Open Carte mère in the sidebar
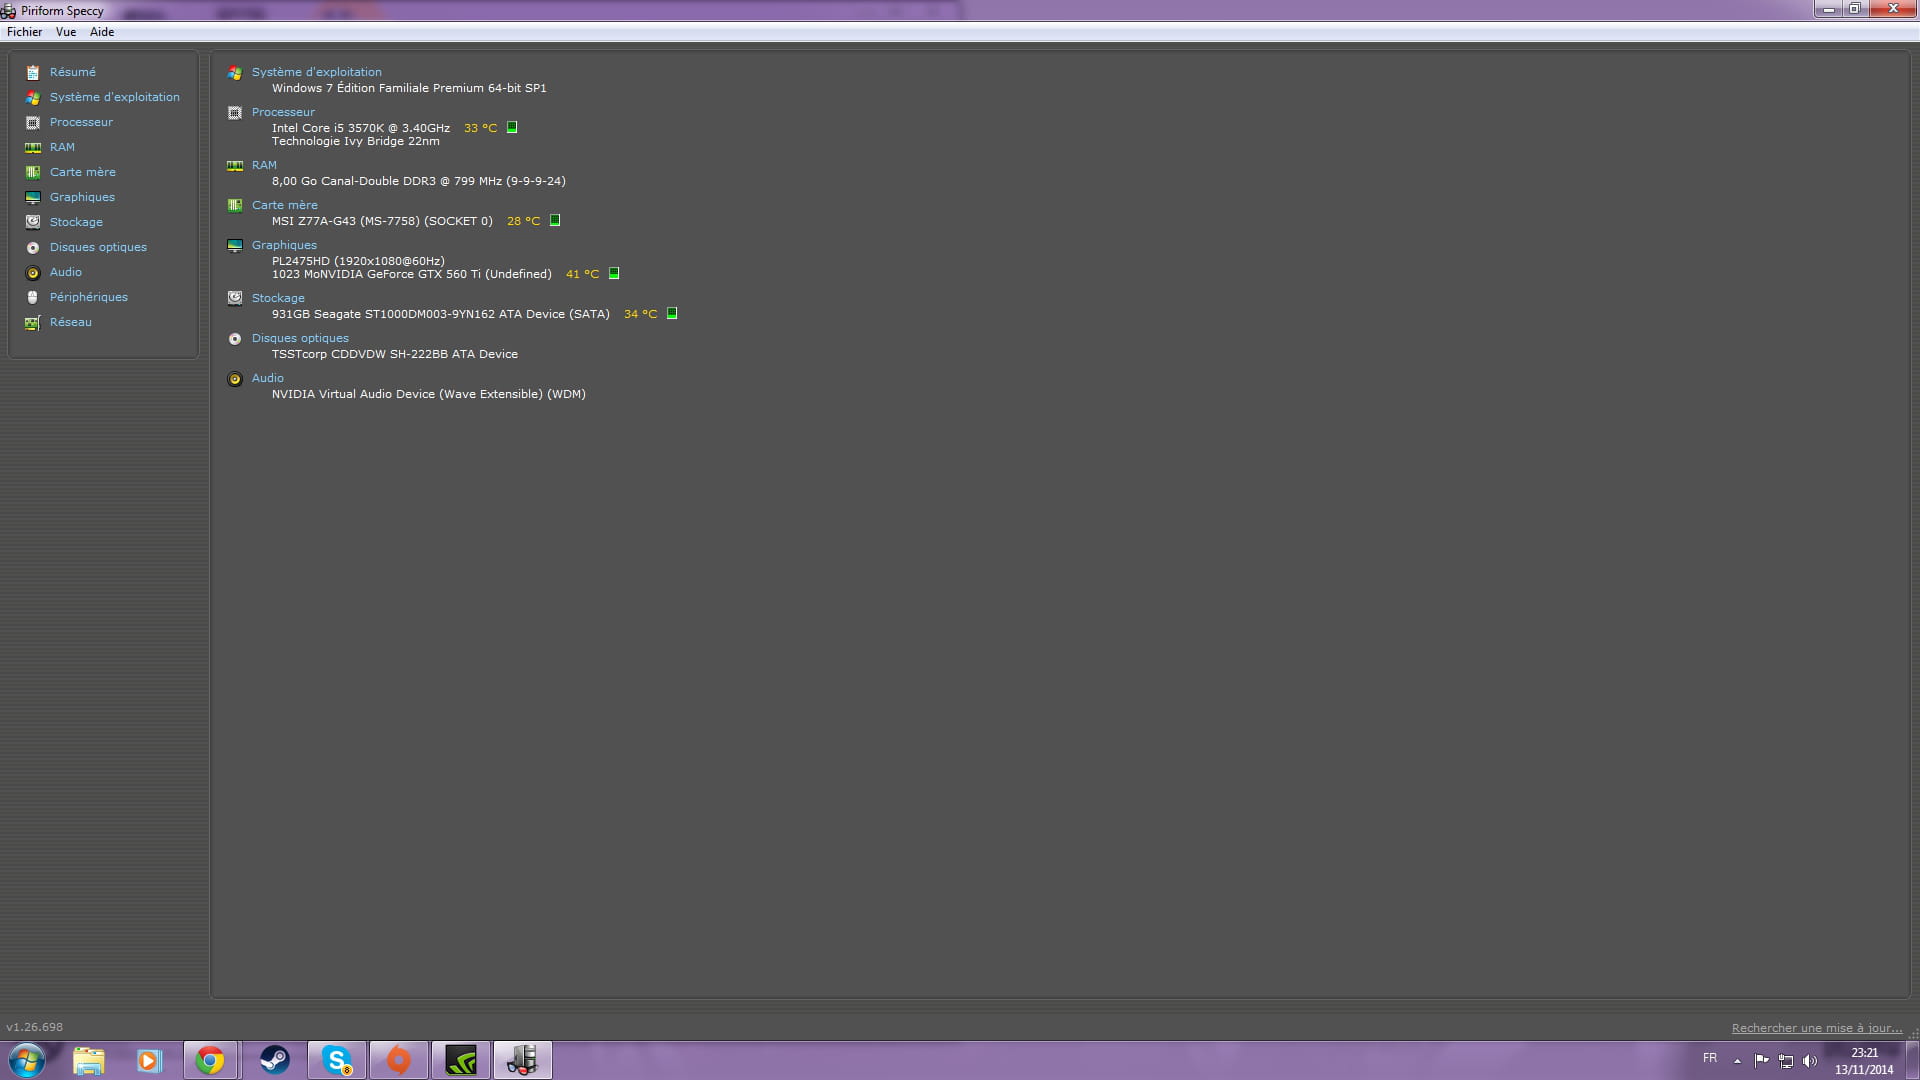Image resolution: width=1920 pixels, height=1080 pixels. (82, 172)
